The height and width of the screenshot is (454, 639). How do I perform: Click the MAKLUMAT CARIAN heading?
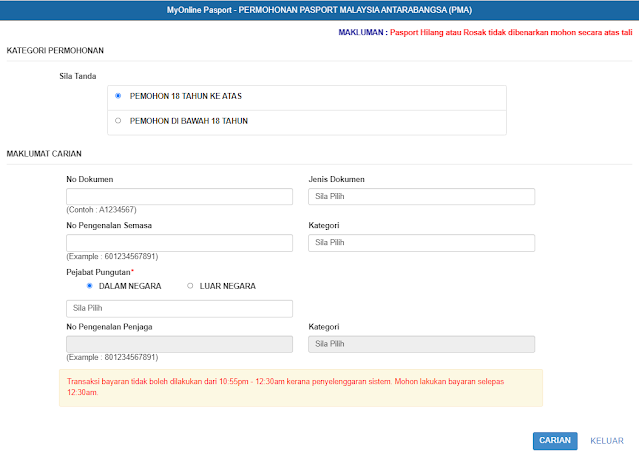click(44, 154)
